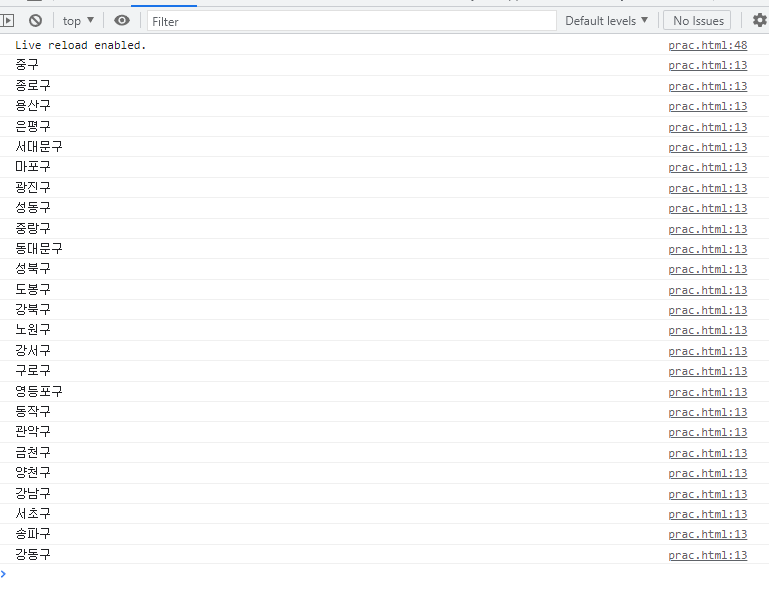This screenshot has width=769, height=598.
Task: Open prac.html:13 link beside 도봉구
Action: (x=708, y=290)
